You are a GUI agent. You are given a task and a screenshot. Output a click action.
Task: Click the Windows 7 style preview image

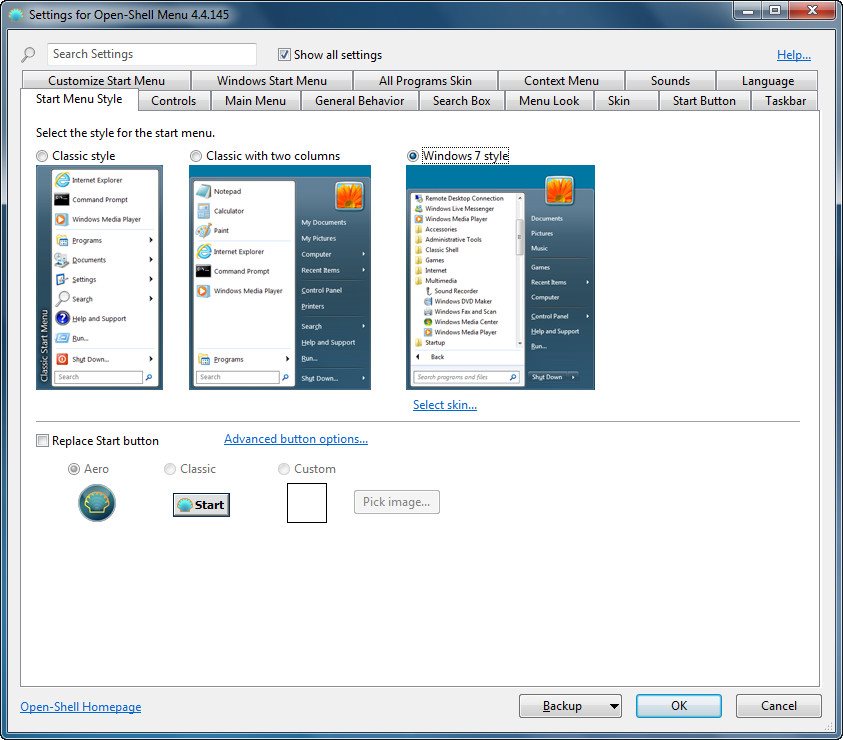tap(500, 277)
